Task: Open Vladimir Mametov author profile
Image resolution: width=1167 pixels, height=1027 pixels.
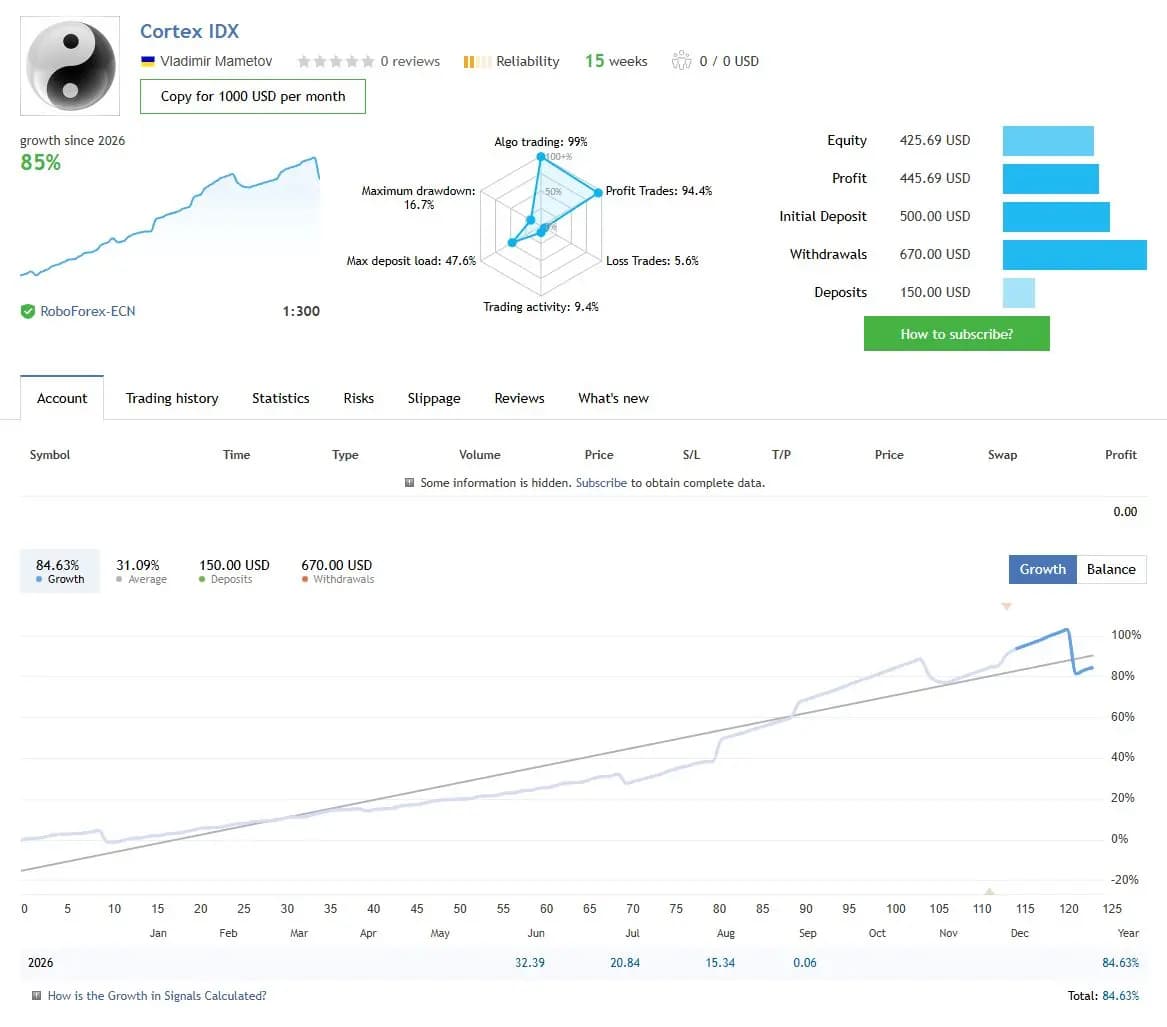Action: point(216,61)
